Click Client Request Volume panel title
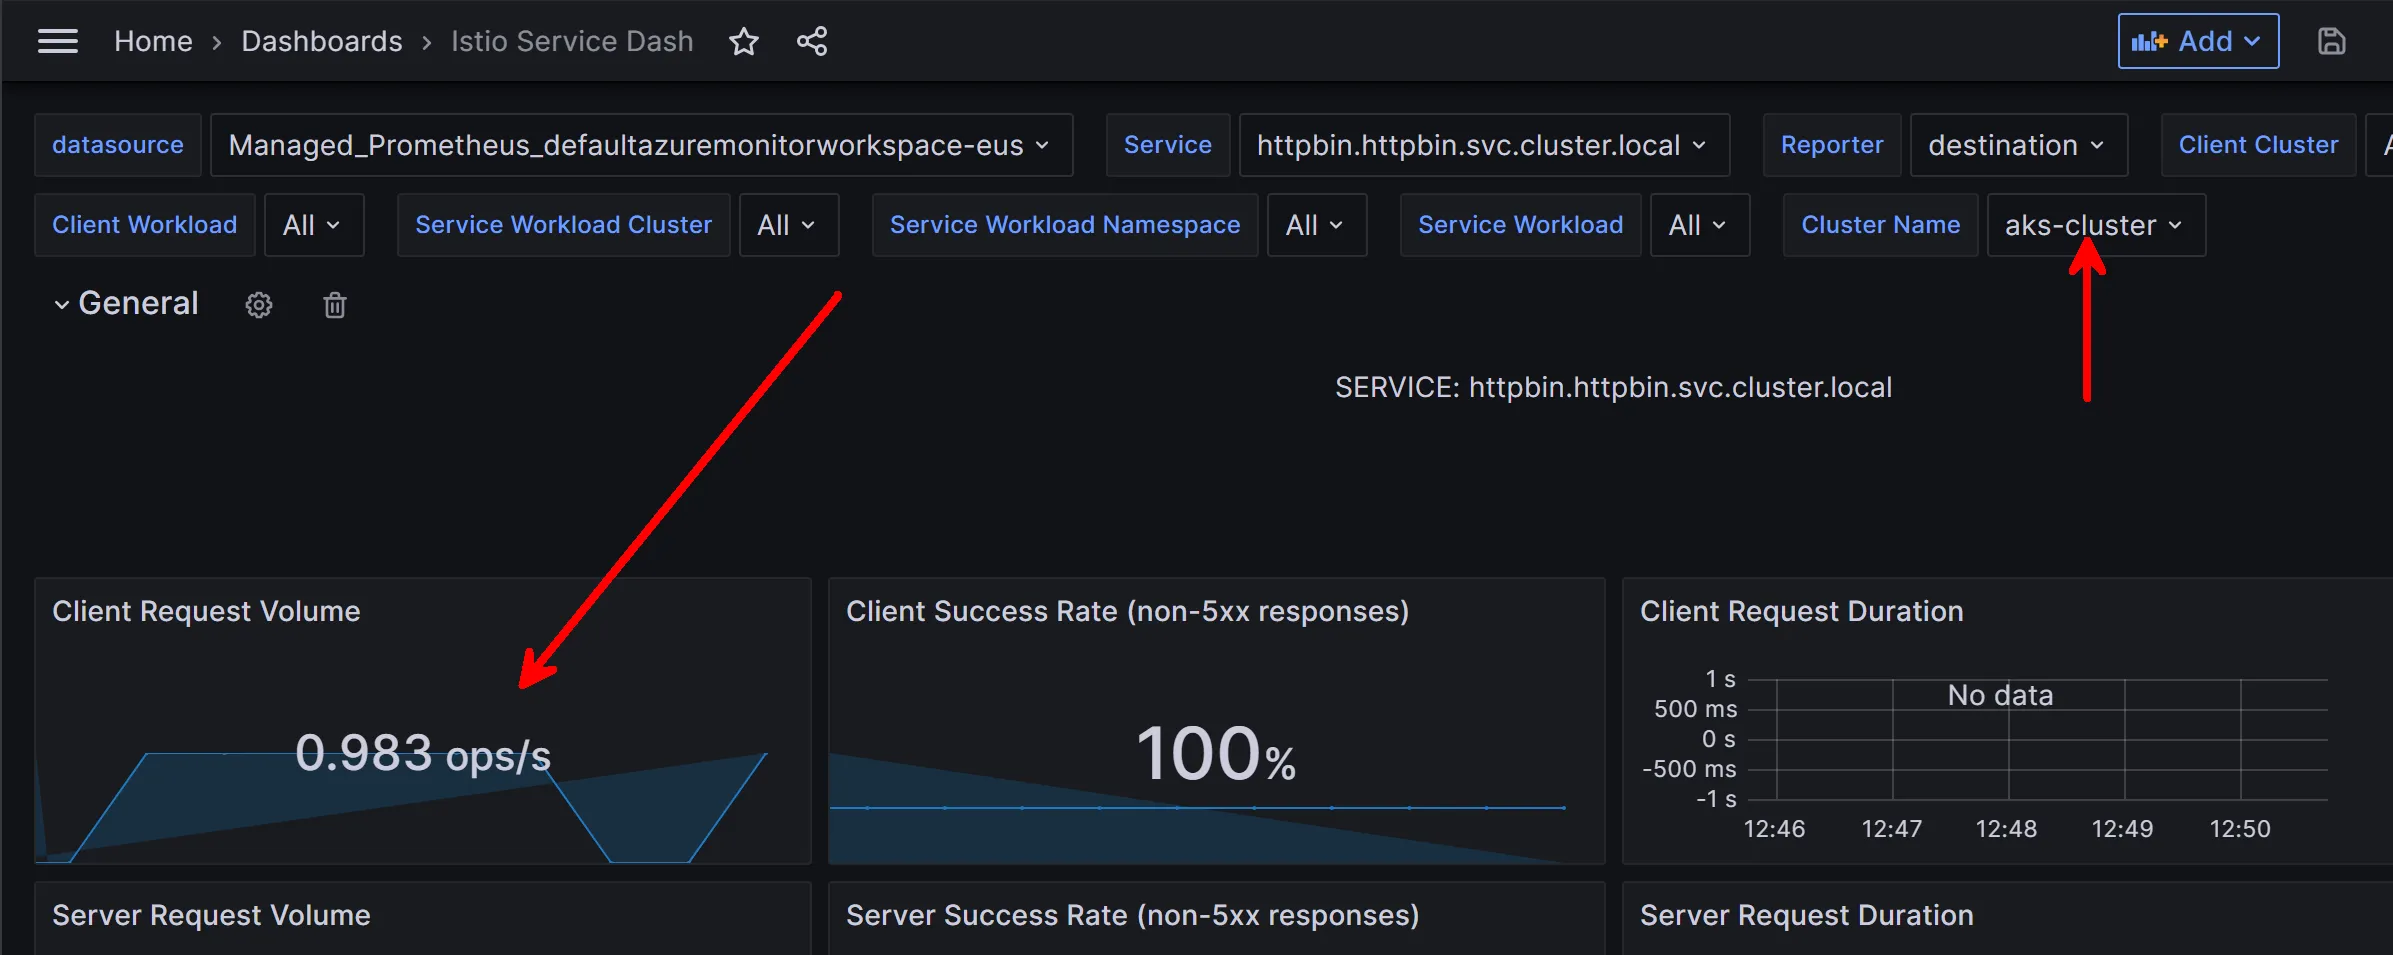The height and width of the screenshot is (955, 2393). click(206, 611)
